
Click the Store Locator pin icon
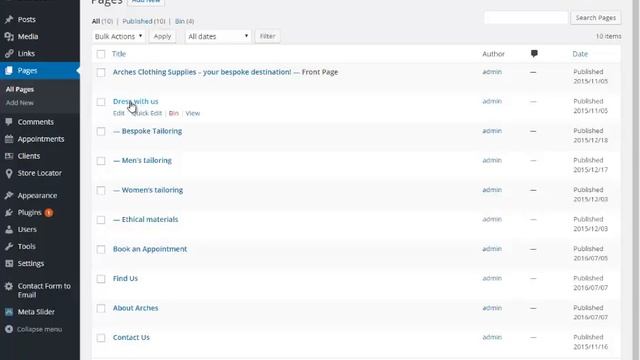pyautogui.click(x=9, y=173)
